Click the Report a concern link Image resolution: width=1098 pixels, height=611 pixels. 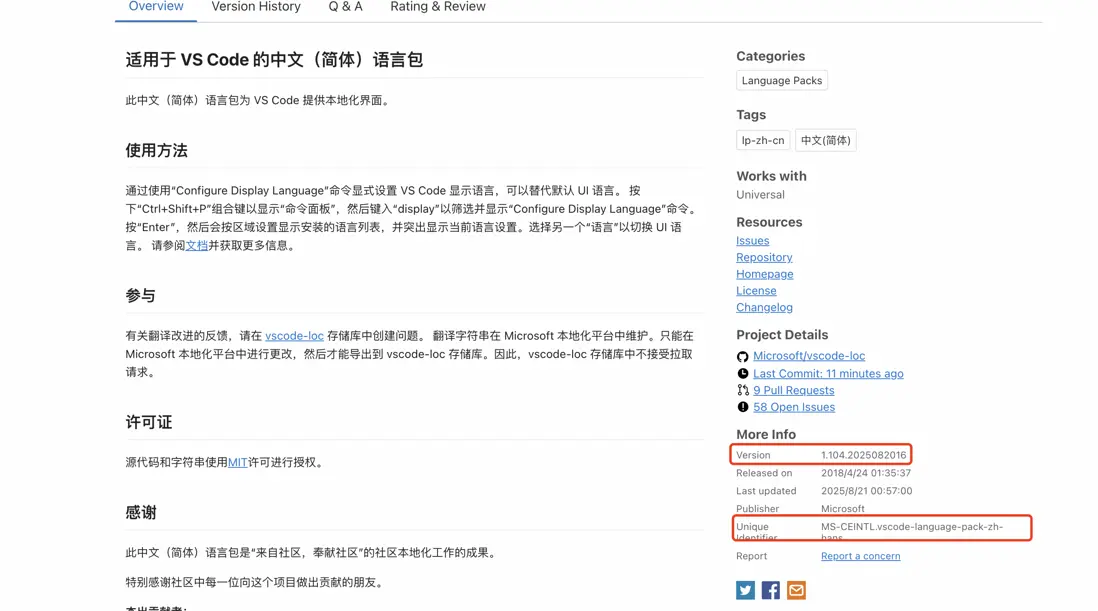pos(861,556)
